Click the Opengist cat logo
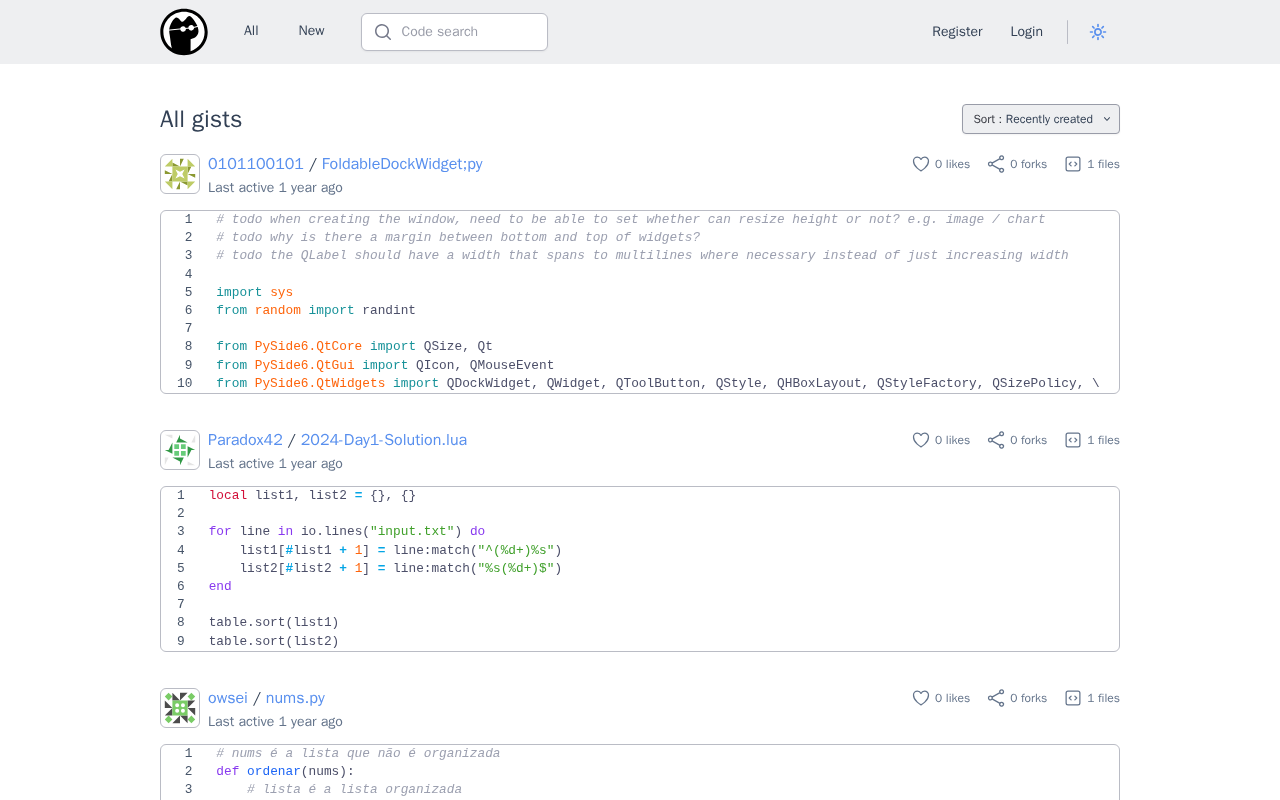The width and height of the screenshot is (1280, 800). pyautogui.click(x=184, y=32)
